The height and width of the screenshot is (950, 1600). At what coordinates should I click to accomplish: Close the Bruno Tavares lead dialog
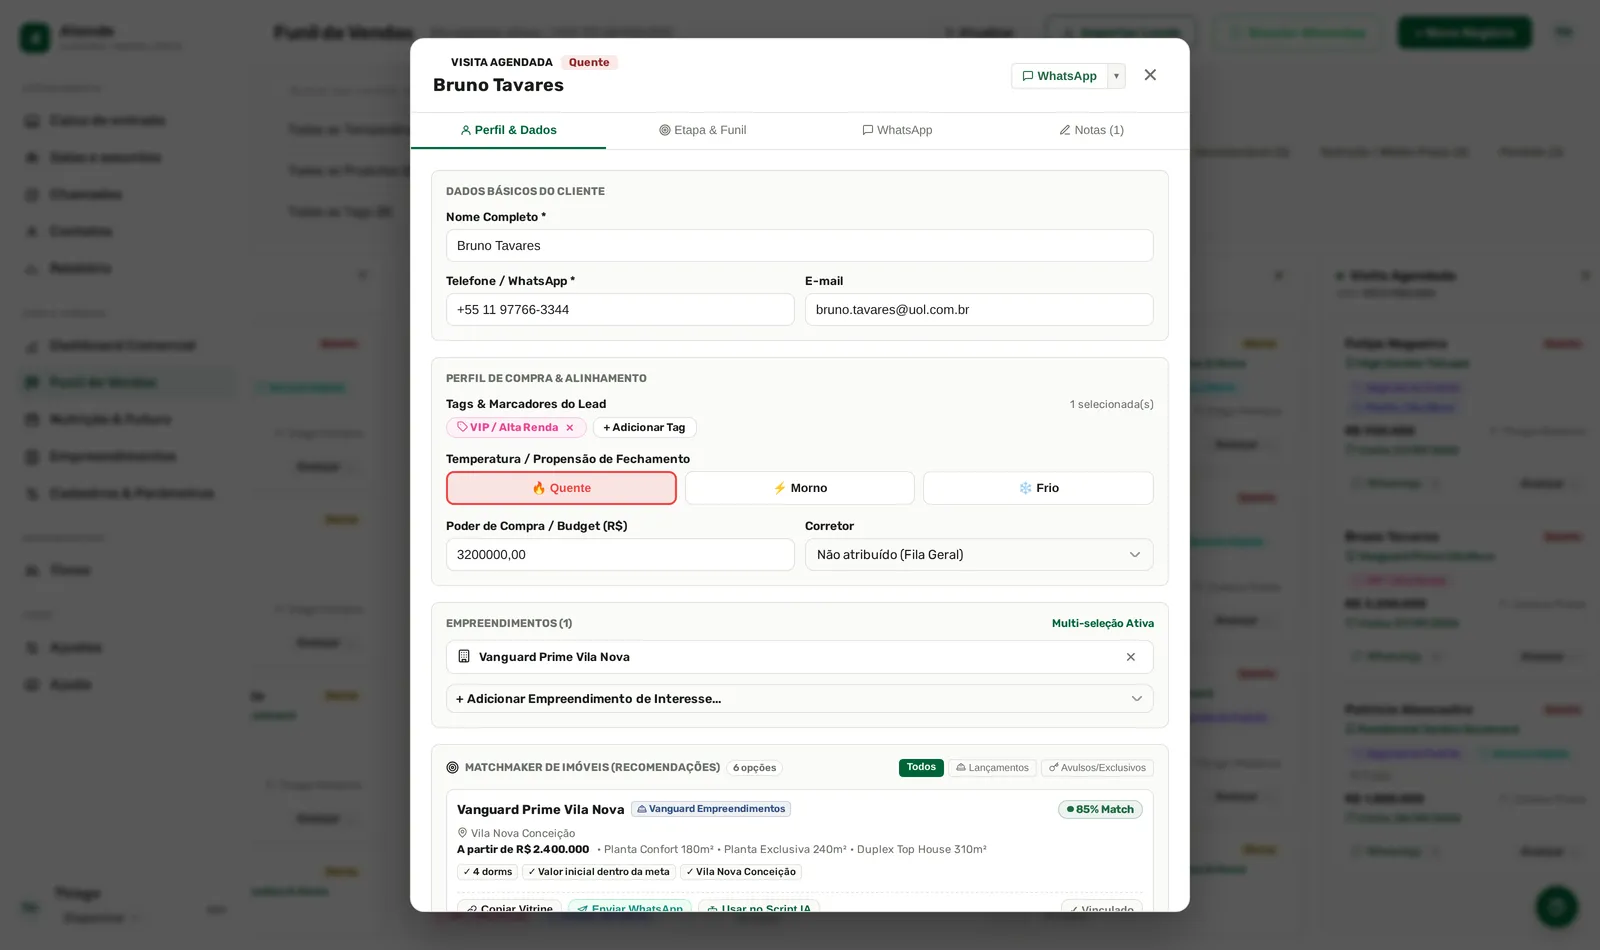(1150, 75)
